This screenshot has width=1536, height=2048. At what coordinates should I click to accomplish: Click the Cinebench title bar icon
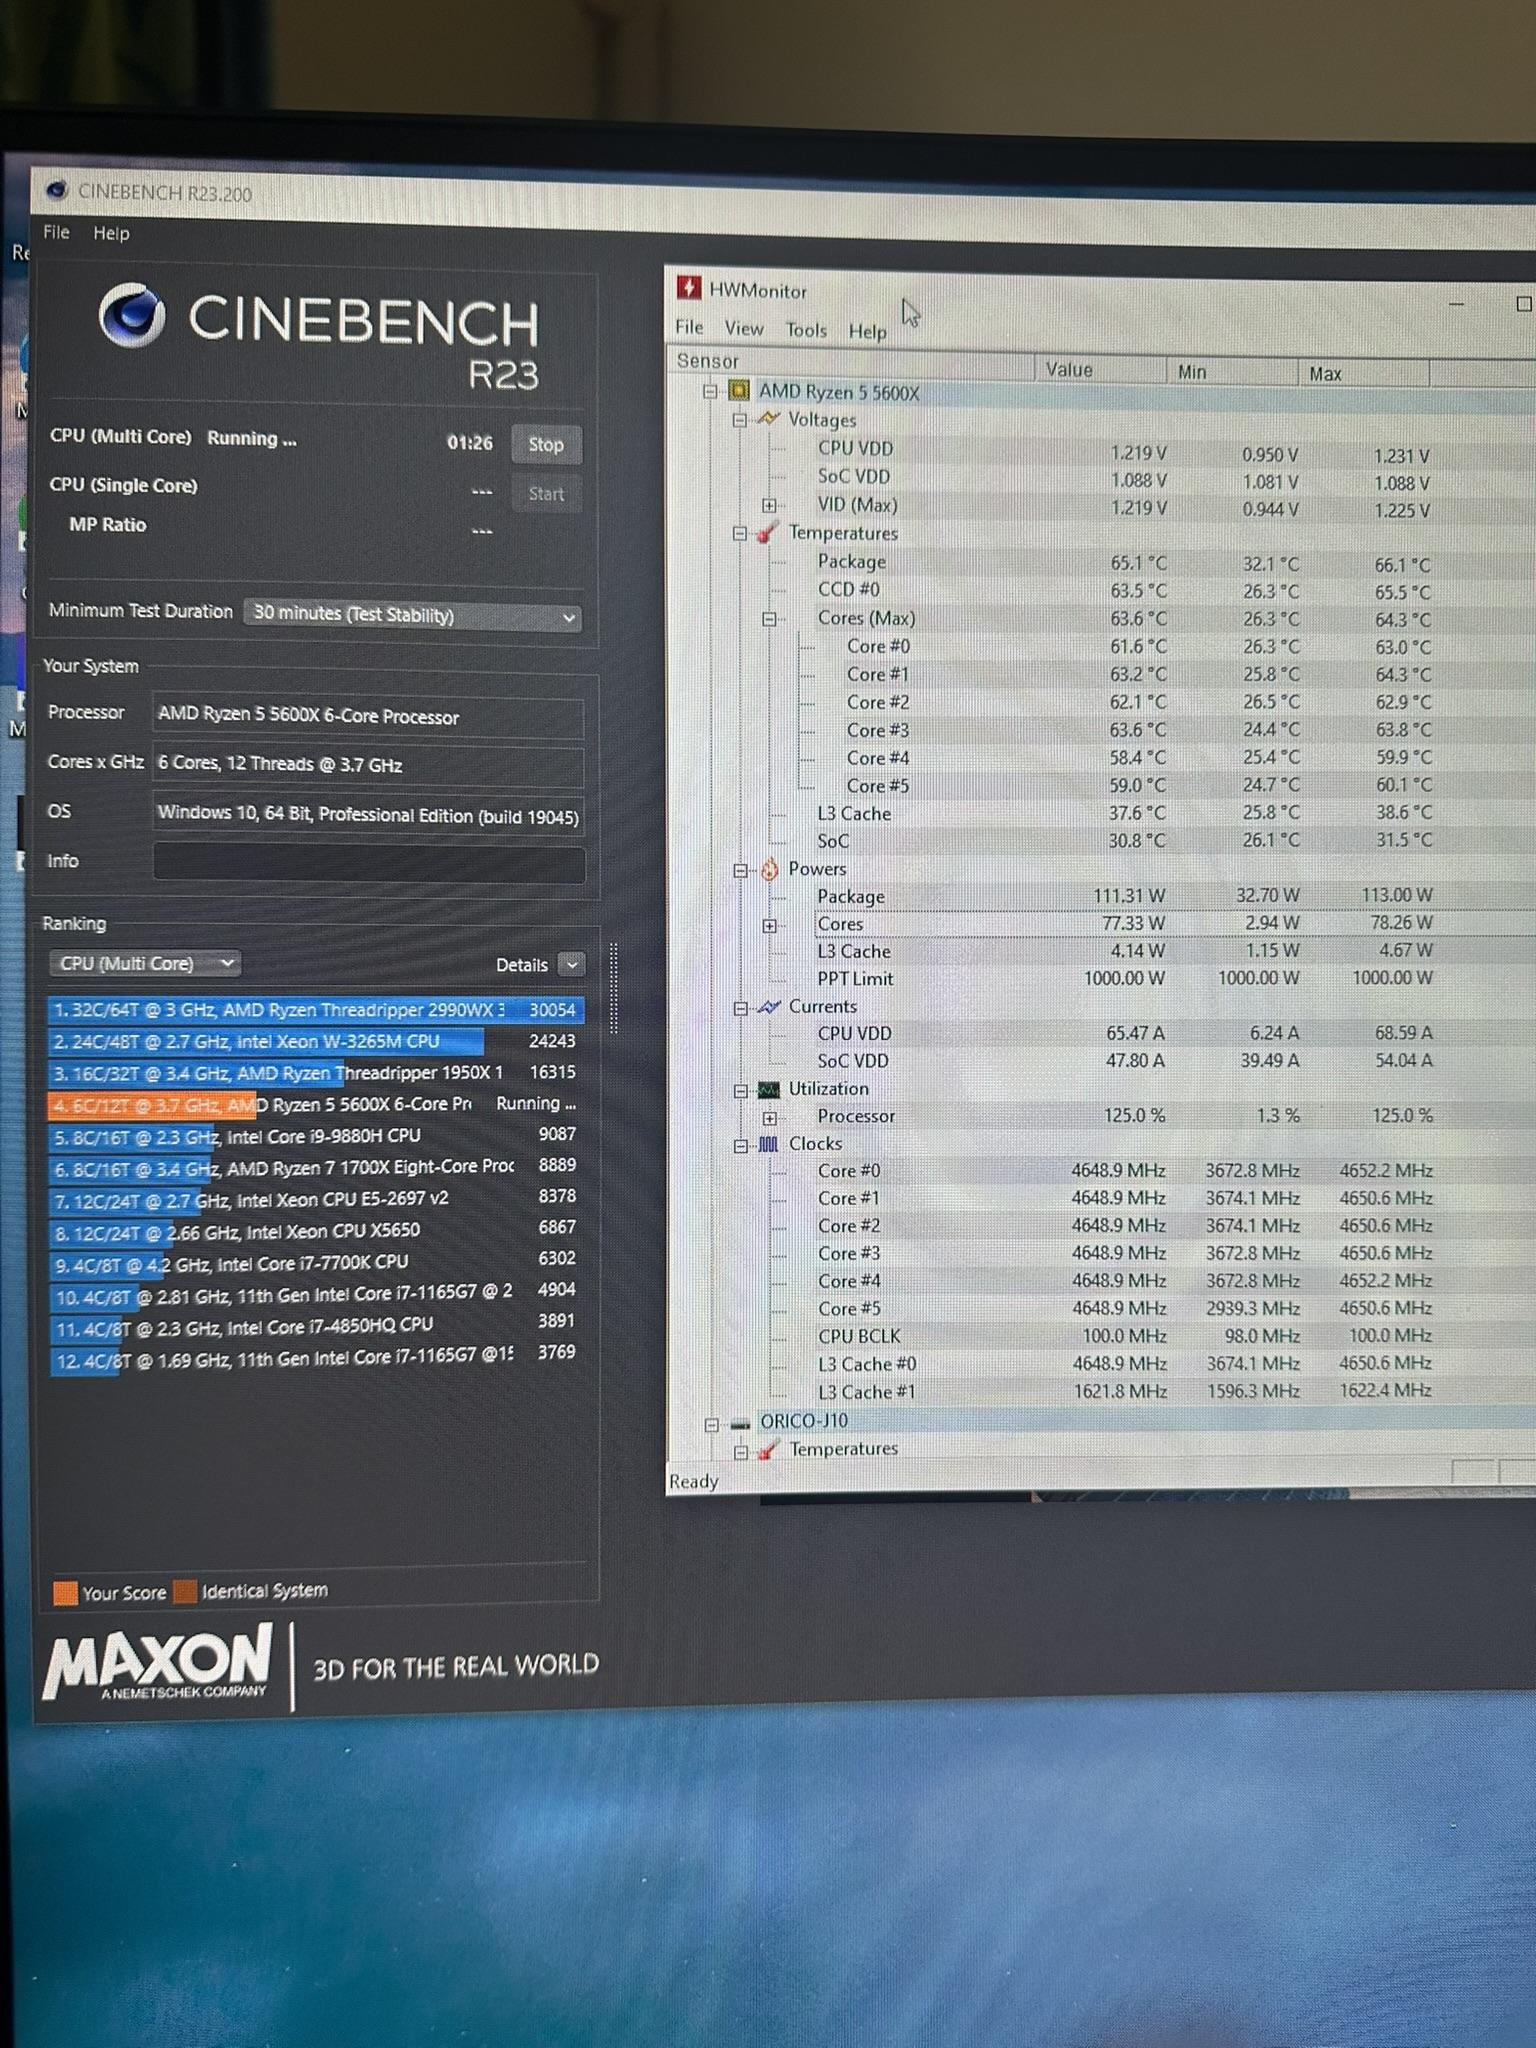[57, 189]
